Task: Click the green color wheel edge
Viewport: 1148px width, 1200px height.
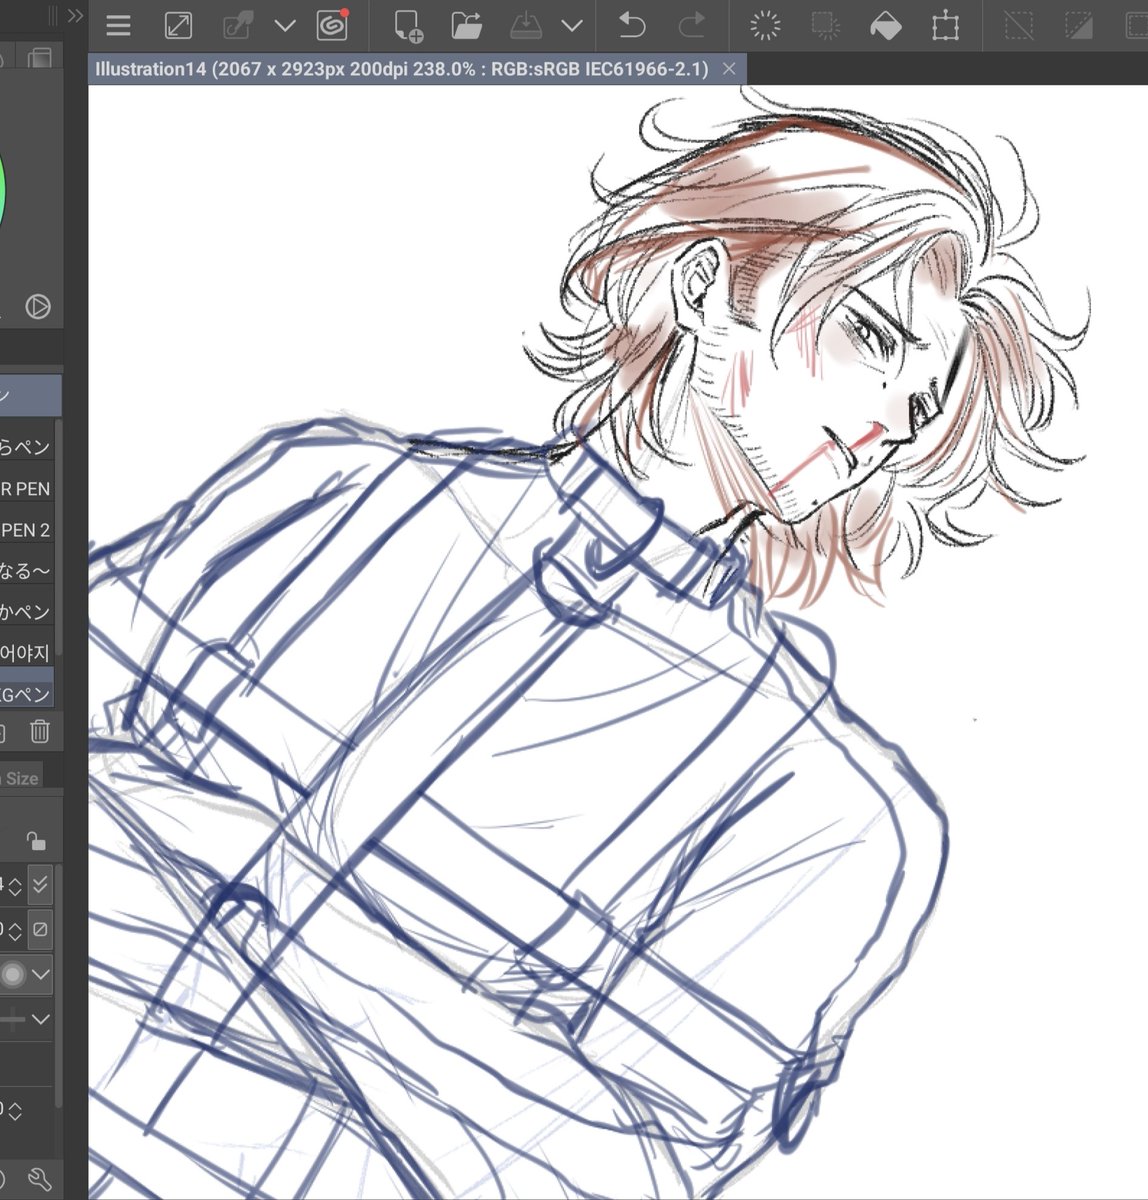Action: [3, 190]
